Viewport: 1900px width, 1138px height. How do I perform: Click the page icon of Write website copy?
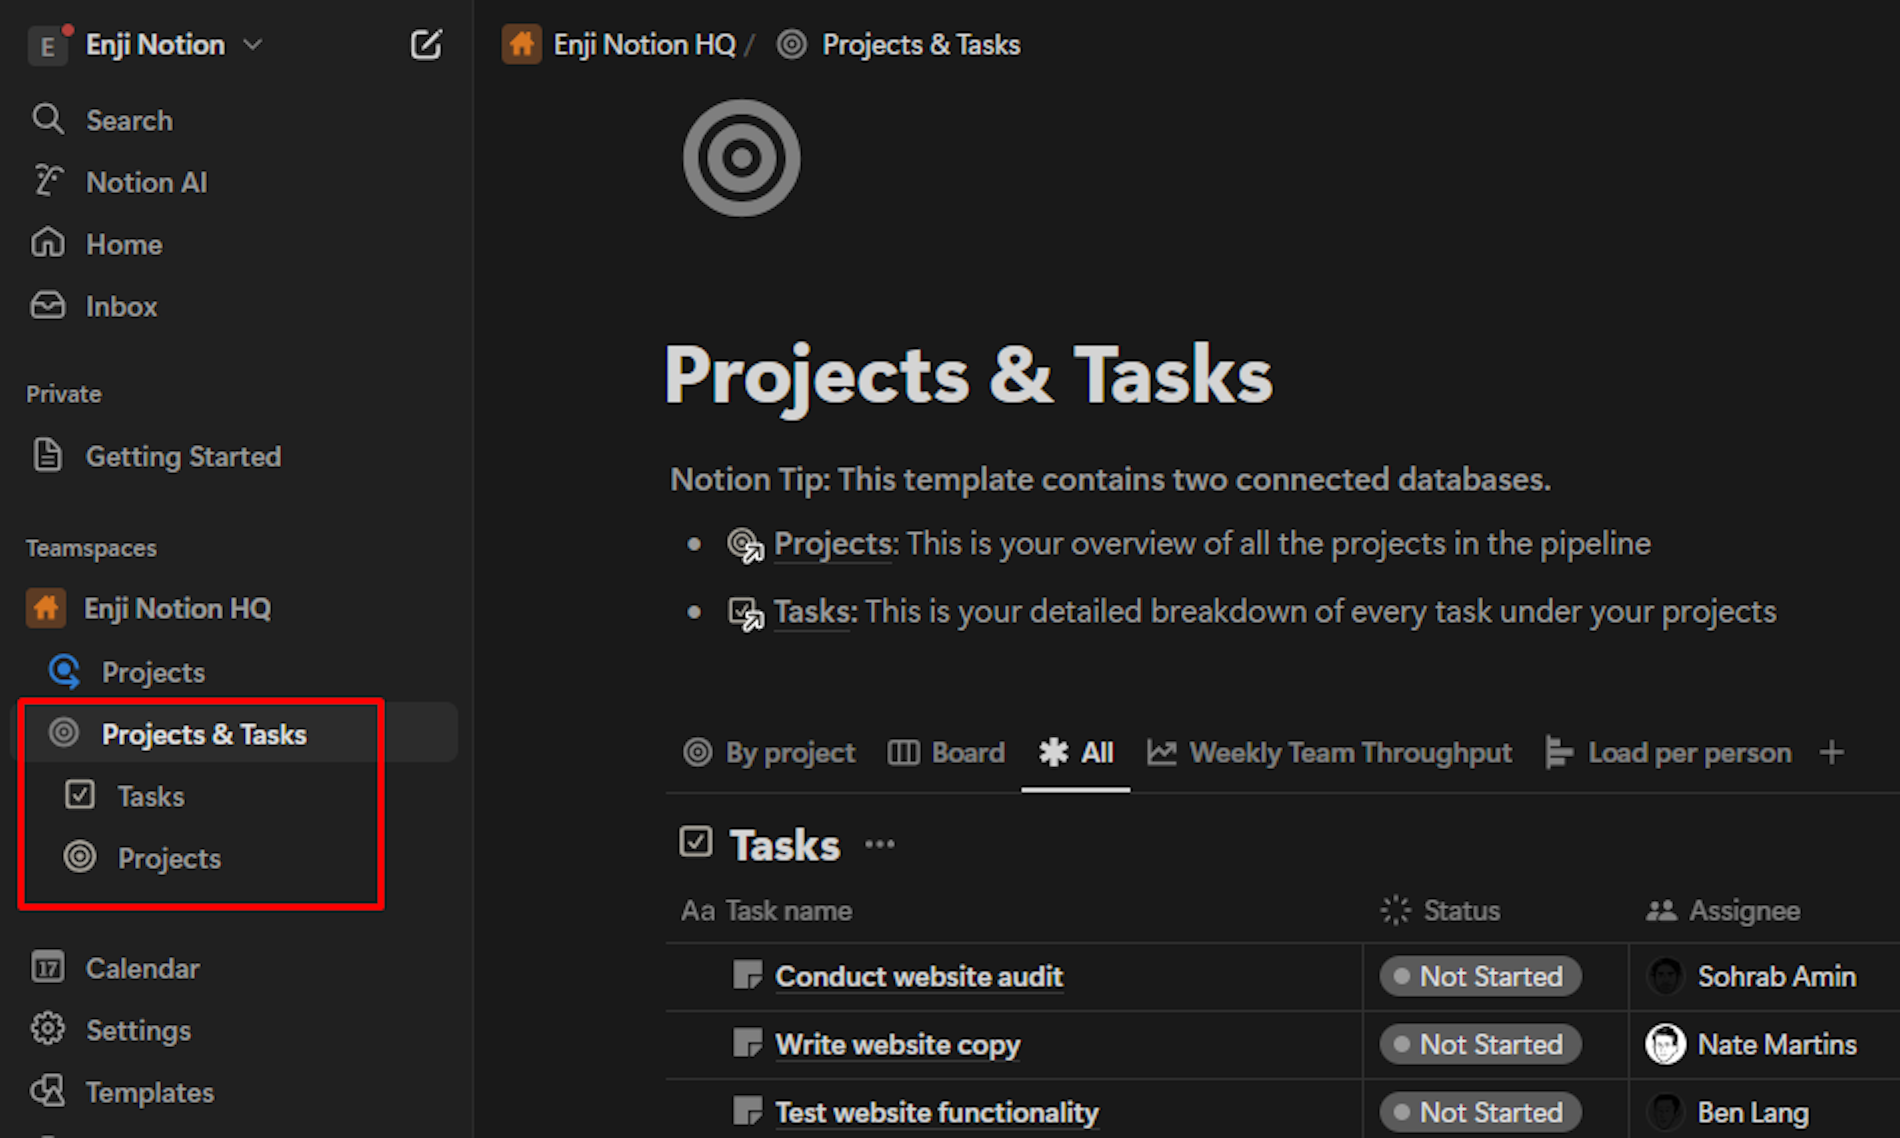coord(747,1043)
